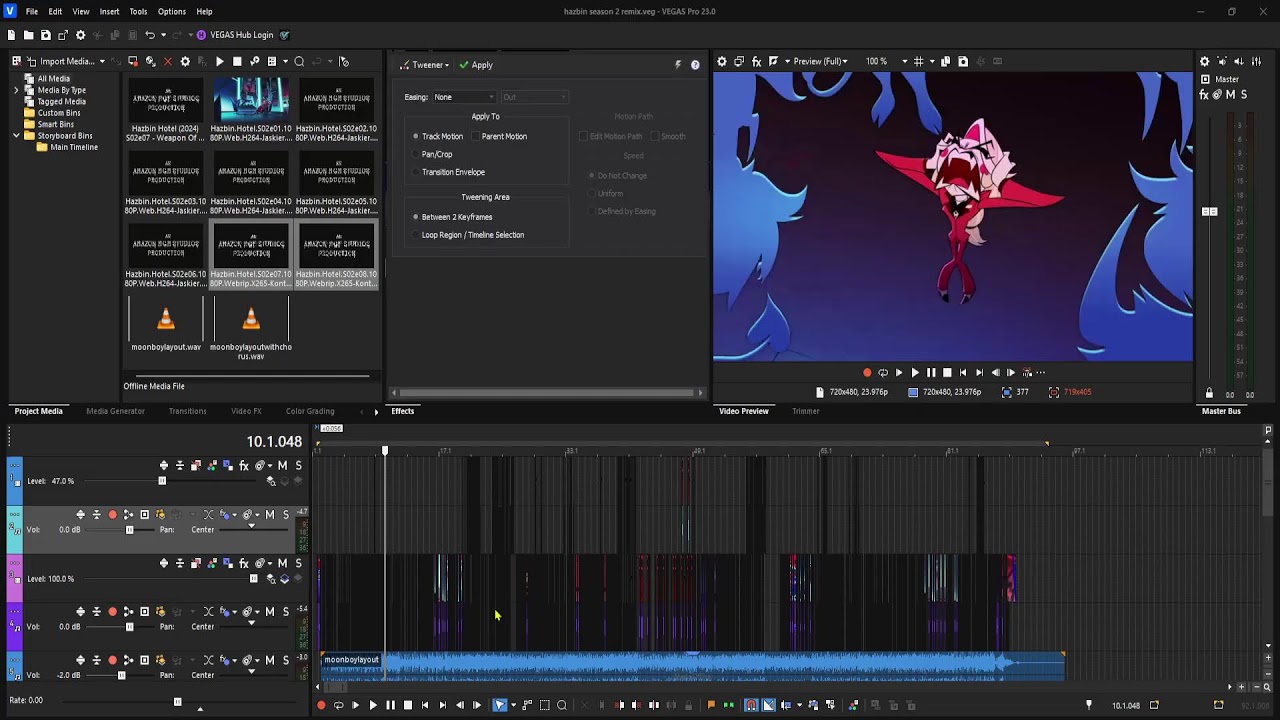Switch to the Media Generator tab
The height and width of the screenshot is (720, 1280).
pos(115,411)
